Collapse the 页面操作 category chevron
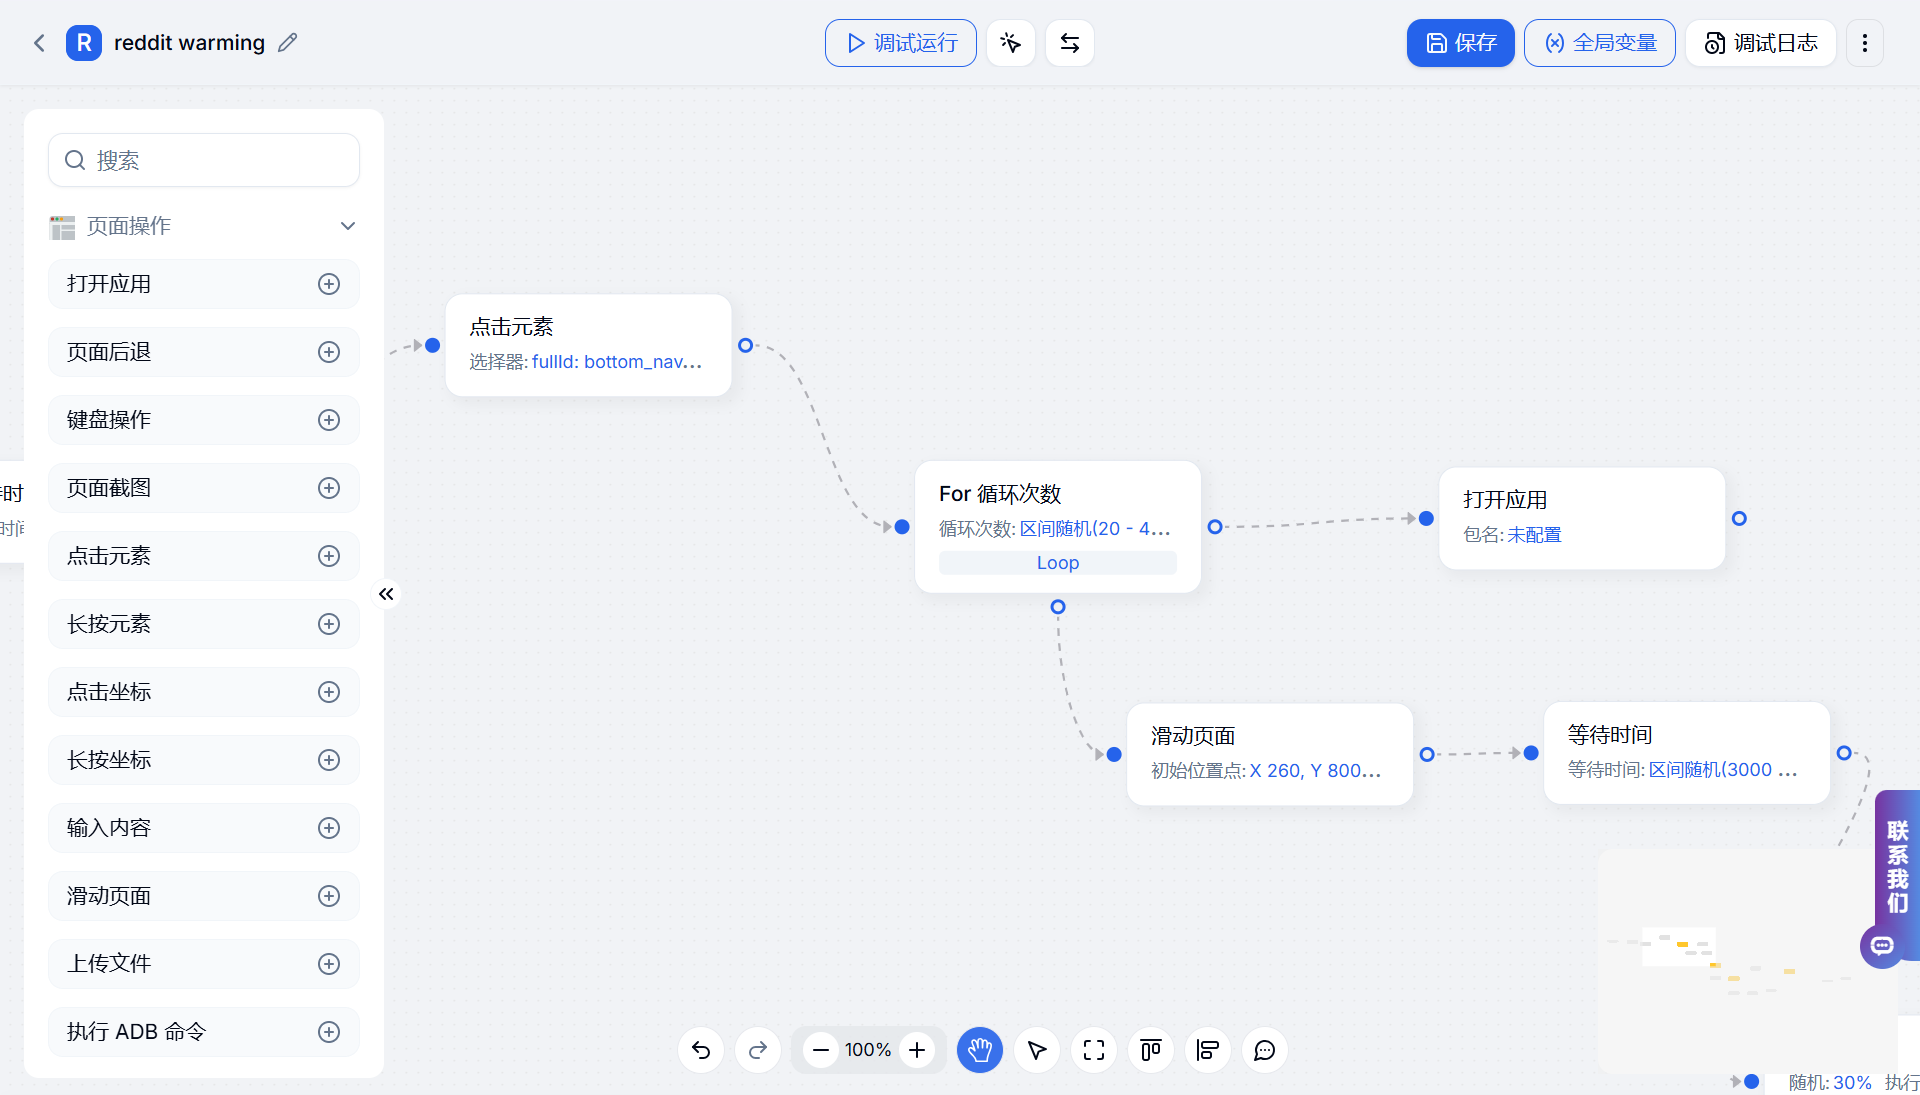Image resolution: width=1920 pixels, height=1095 pixels. tap(348, 226)
